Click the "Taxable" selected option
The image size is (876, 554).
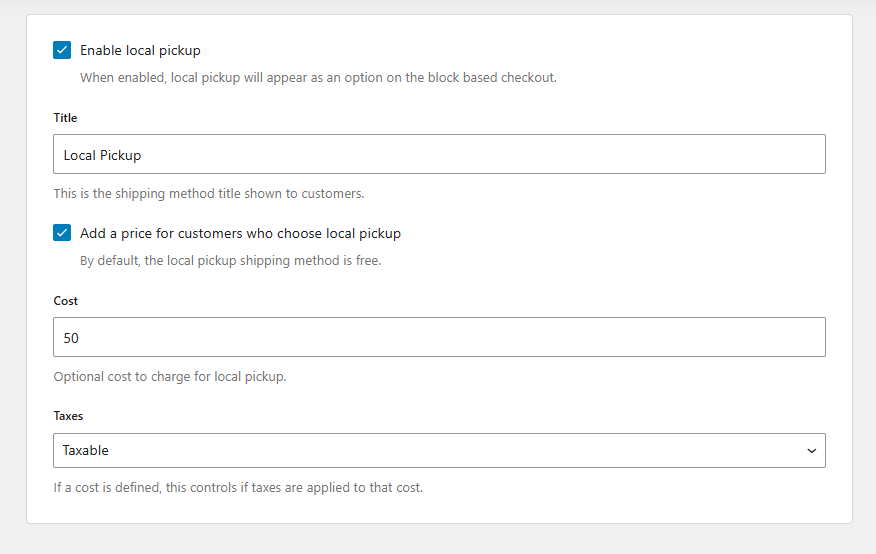(x=86, y=450)
